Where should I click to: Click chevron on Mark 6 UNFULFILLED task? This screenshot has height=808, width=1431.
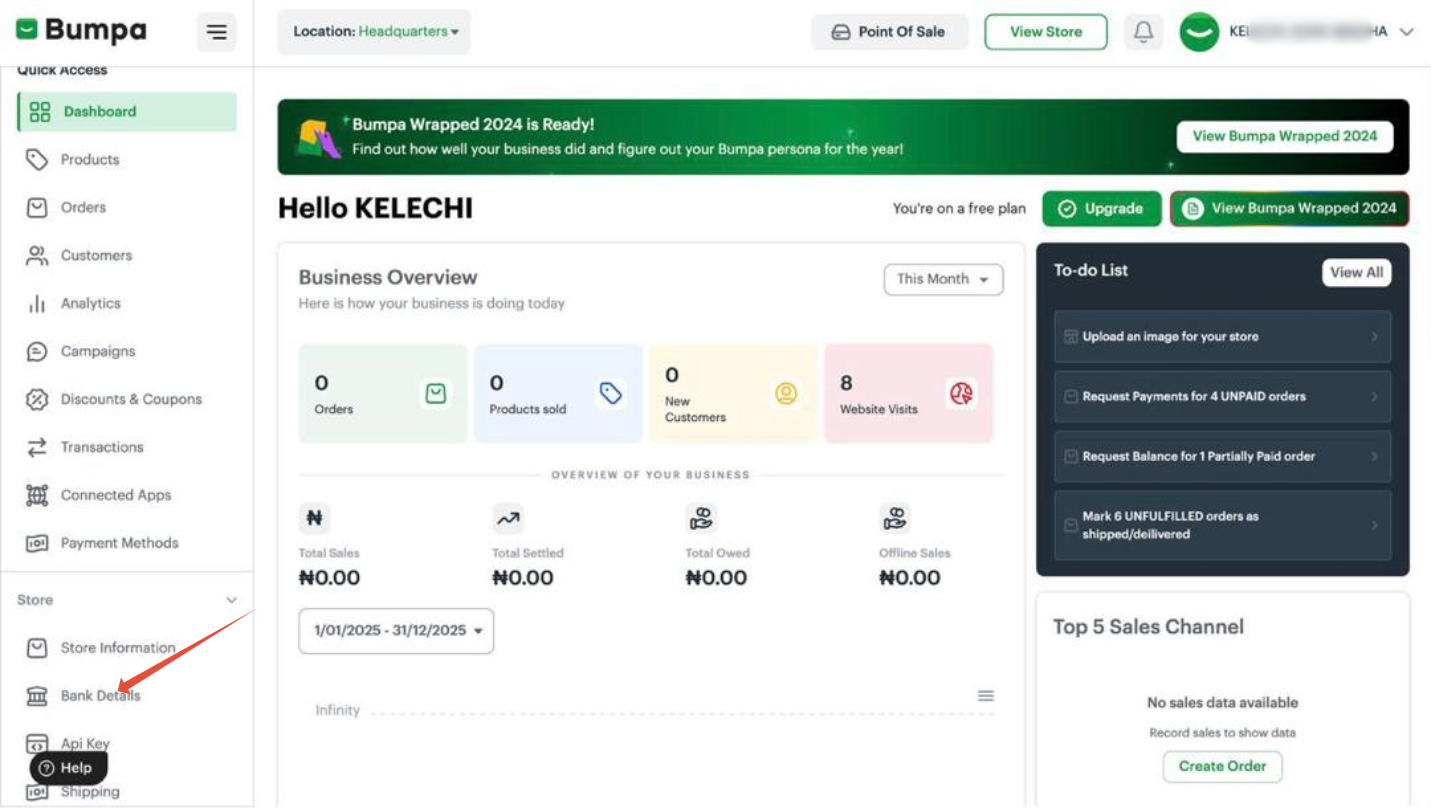tap(1374, 525)
